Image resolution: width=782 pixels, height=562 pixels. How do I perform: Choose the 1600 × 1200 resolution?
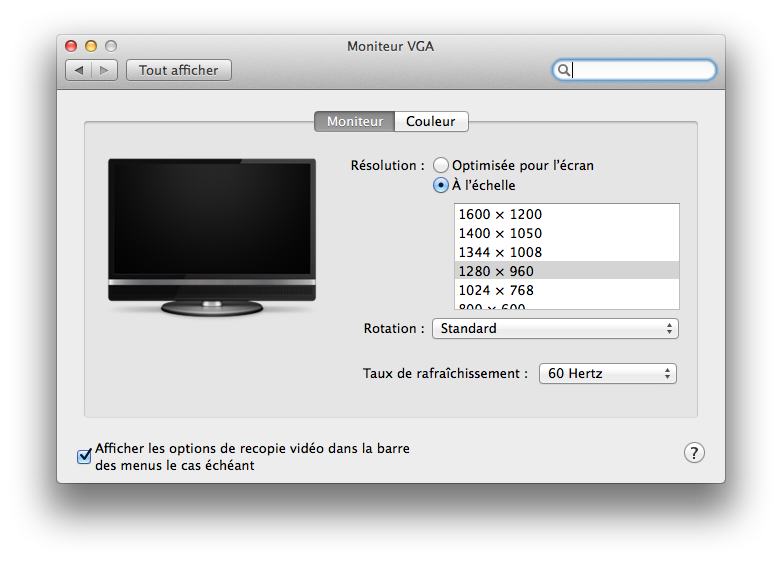coord(567,214)
